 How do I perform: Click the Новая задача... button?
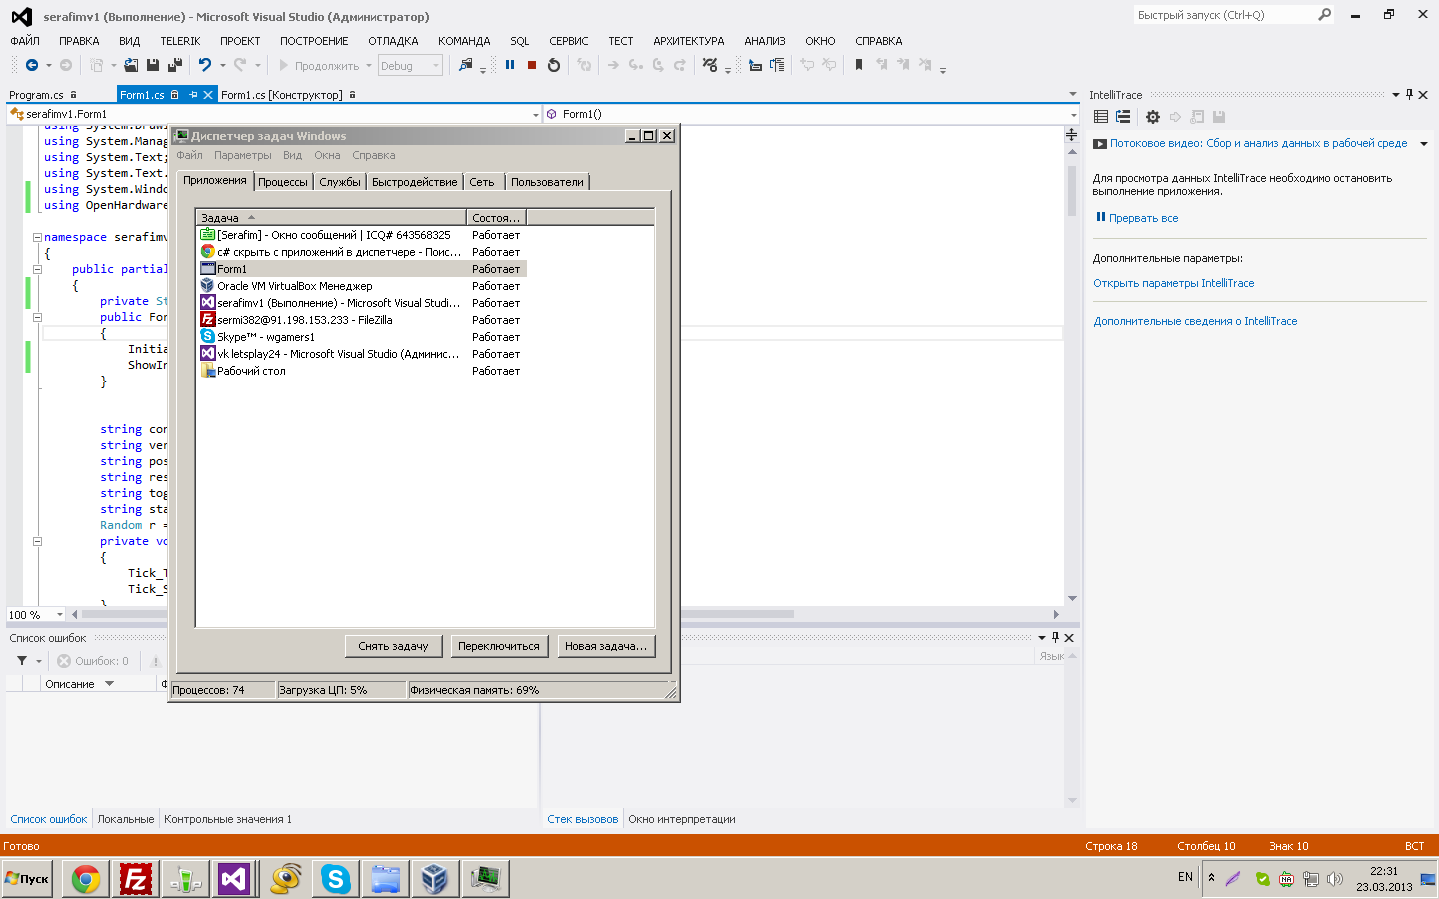point(605,646)
